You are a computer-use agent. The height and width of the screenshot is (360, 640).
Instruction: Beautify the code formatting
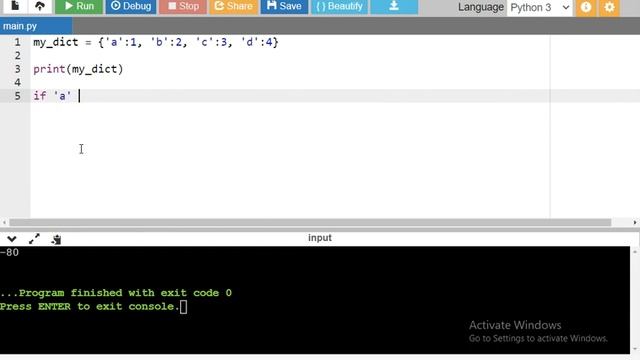coord(340,7)
